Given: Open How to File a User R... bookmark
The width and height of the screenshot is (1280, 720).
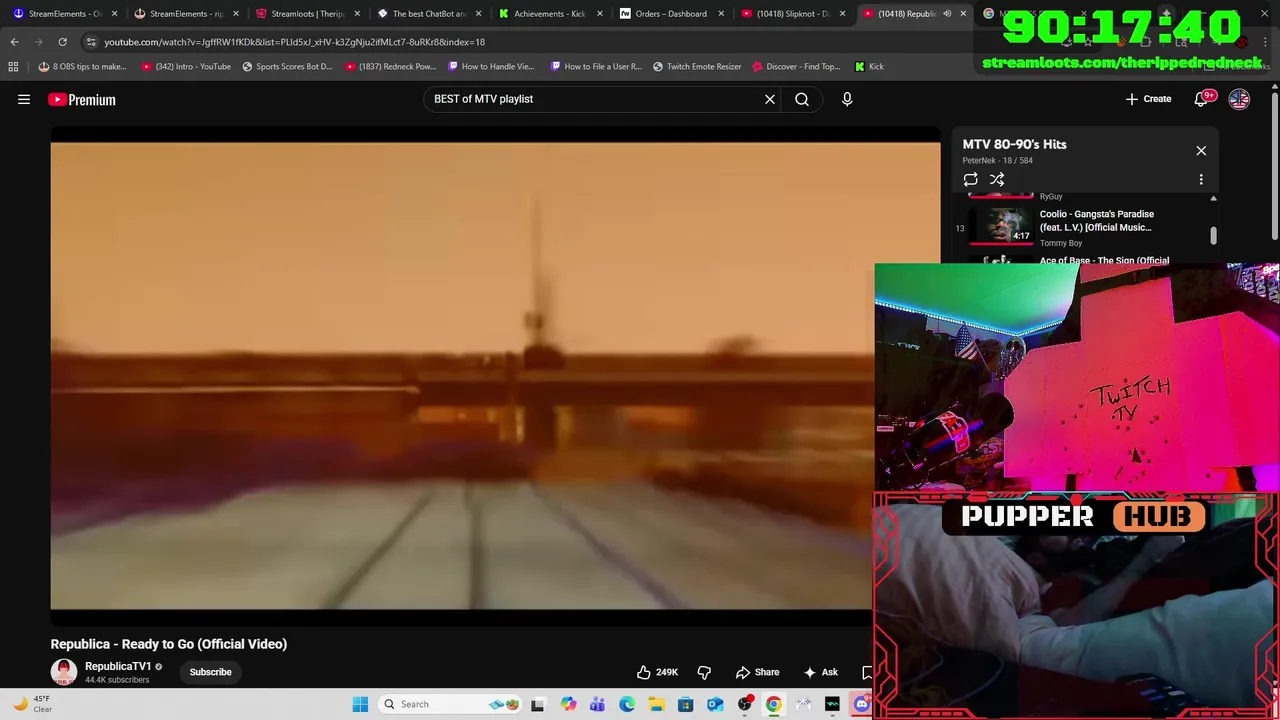Looking at the screenshot, I should (x=596, y=66).
